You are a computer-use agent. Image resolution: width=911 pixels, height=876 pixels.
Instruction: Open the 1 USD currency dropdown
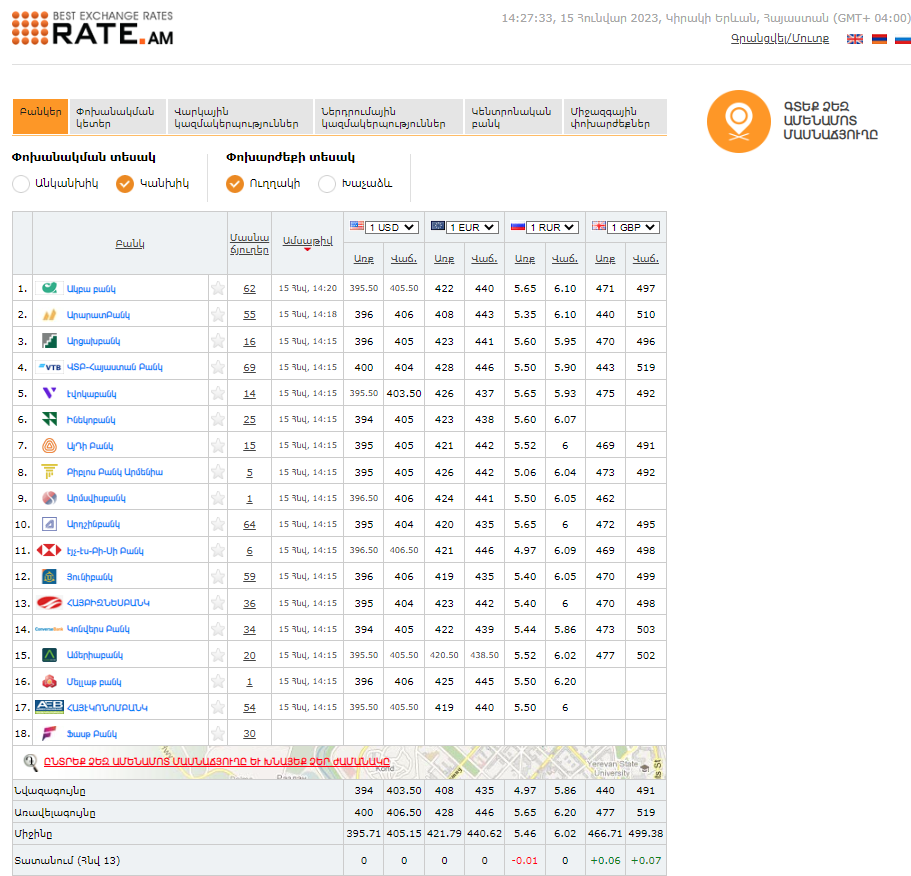(392, 227)
